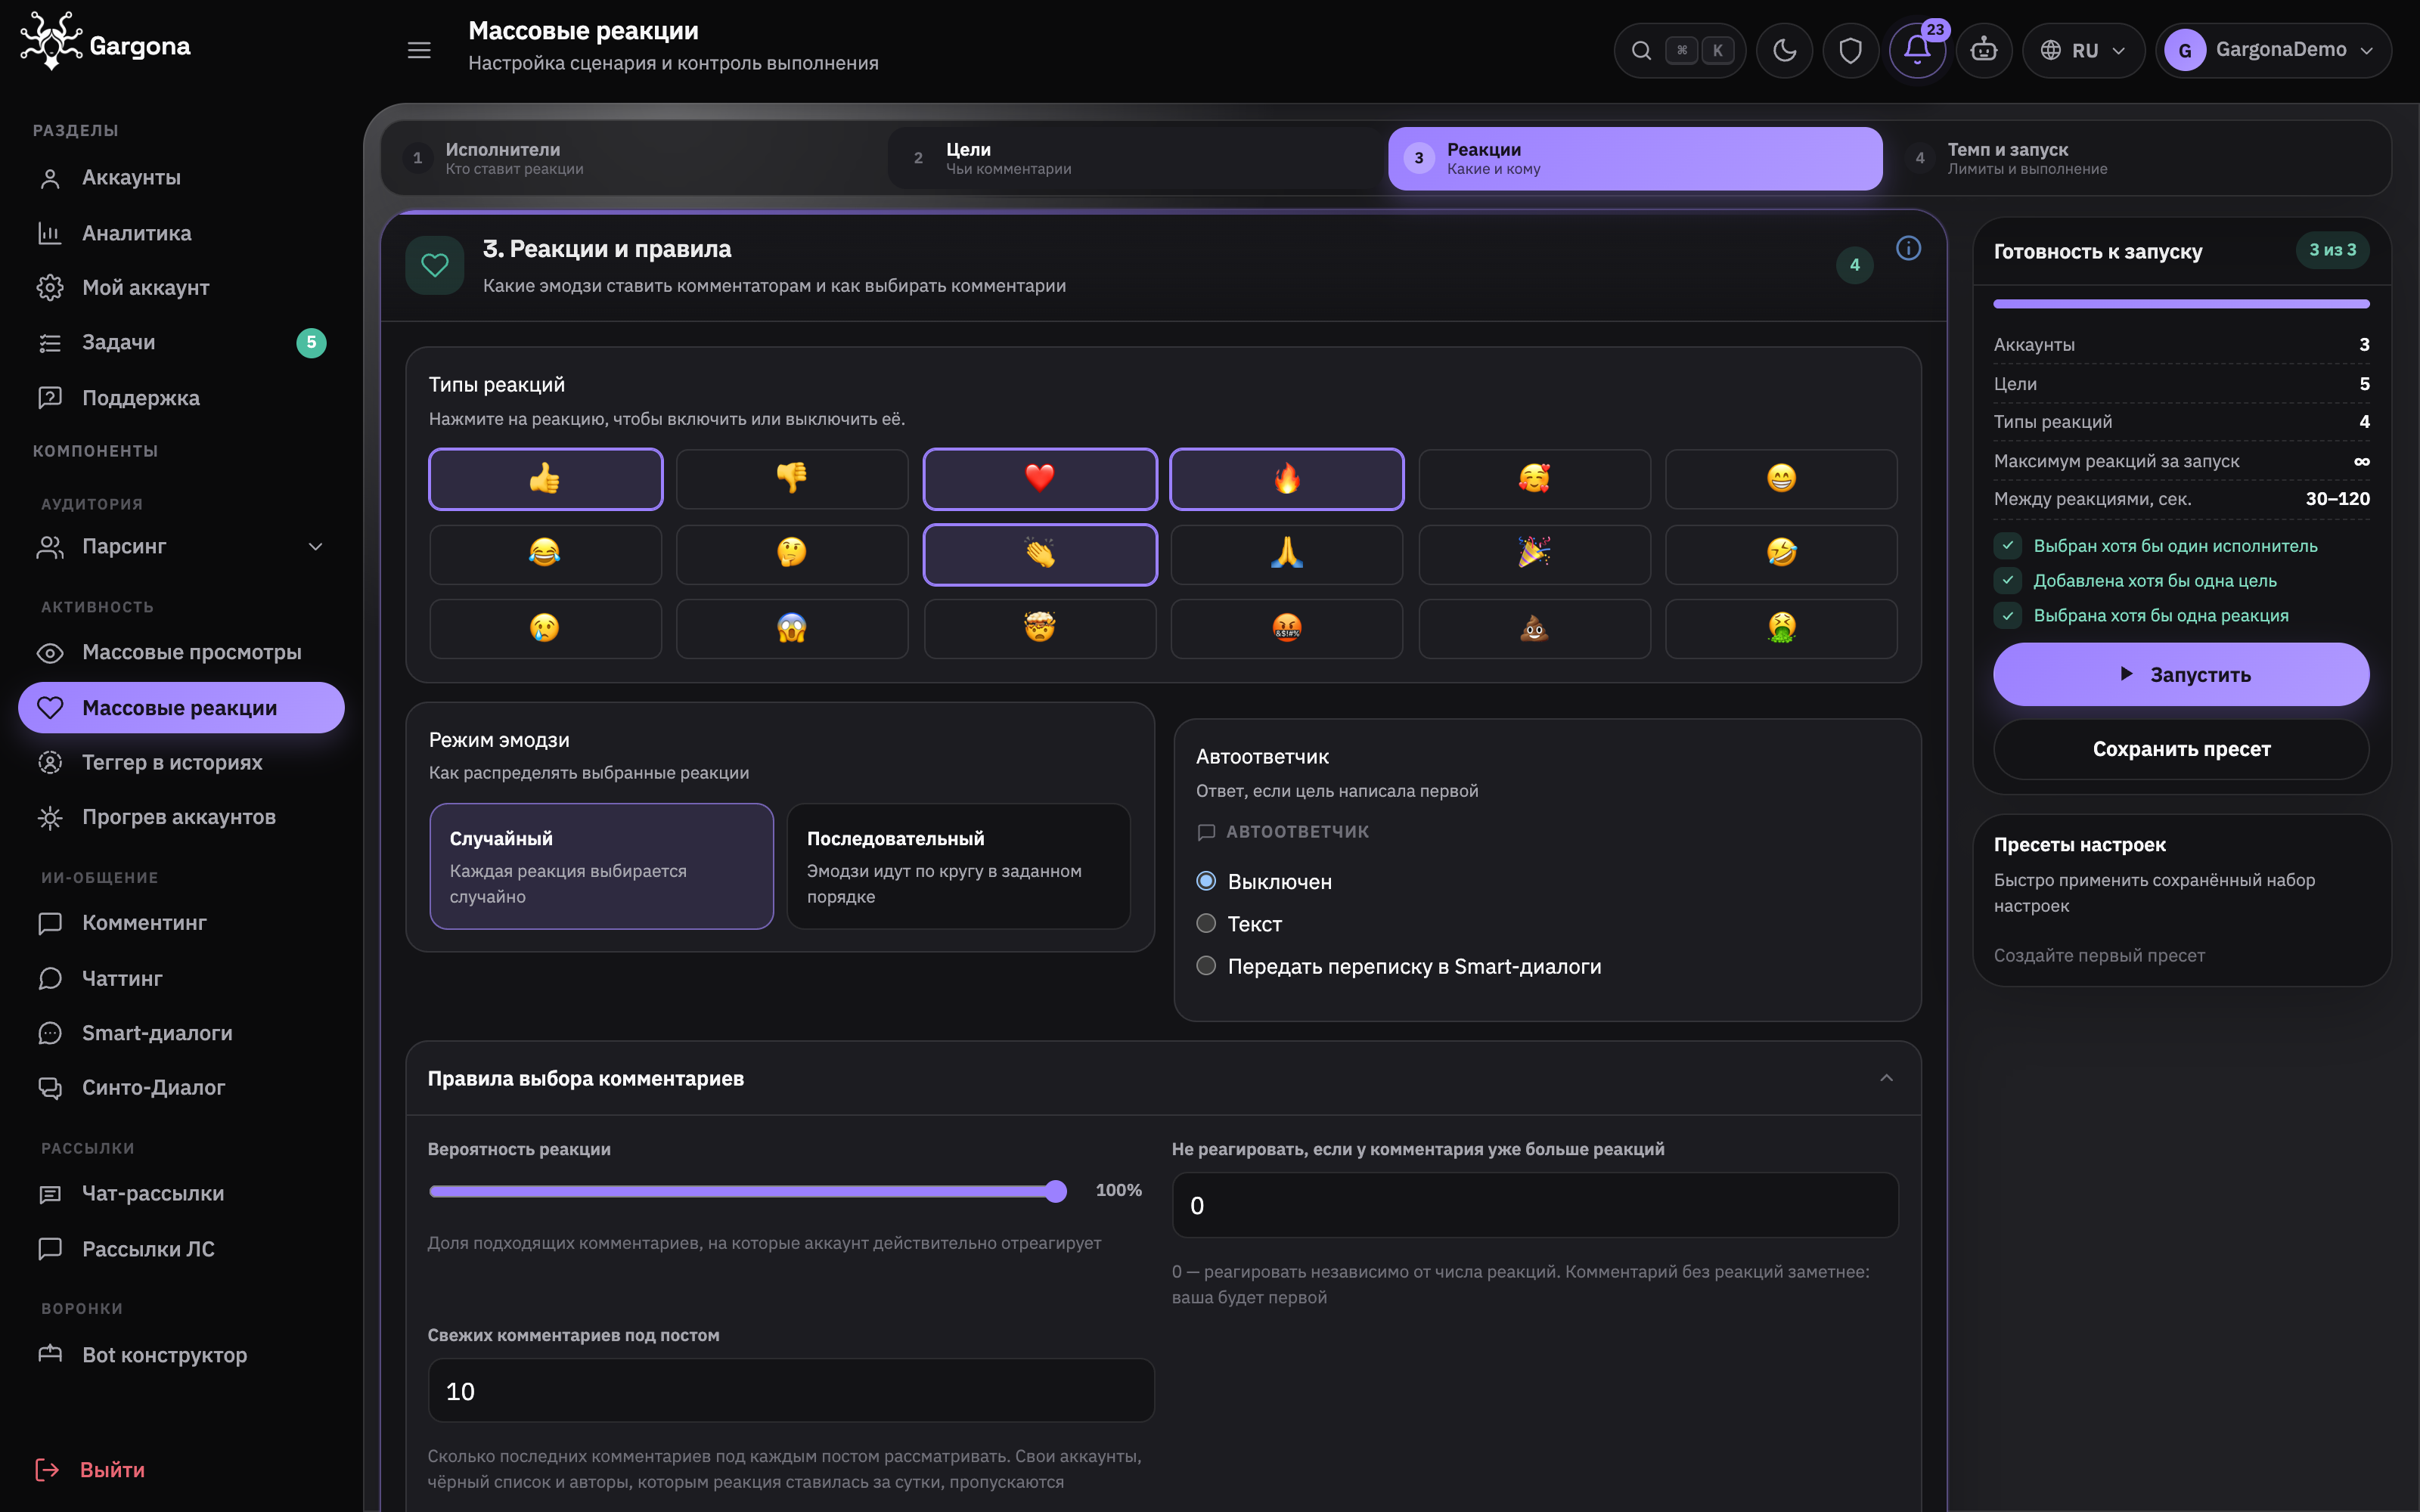Click the Вероятность реакции slider handle
The width and height of the screenshot is (2420, 1512).
click(x=1055, y=1191)
